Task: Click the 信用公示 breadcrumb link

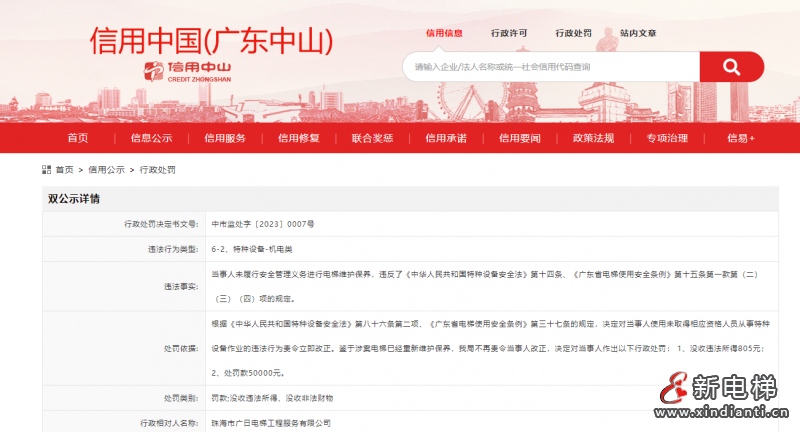Action: click(x=106, y=170)
